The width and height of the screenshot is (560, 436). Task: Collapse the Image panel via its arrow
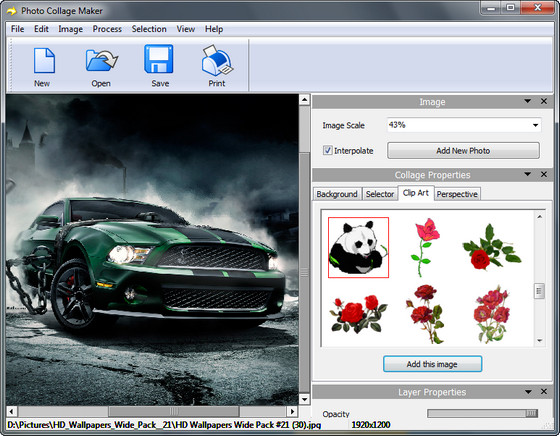coord(528,101)
